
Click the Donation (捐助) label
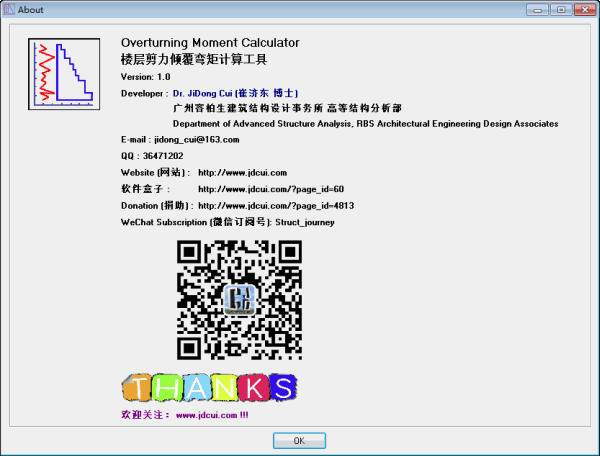[x=157, y=205]
